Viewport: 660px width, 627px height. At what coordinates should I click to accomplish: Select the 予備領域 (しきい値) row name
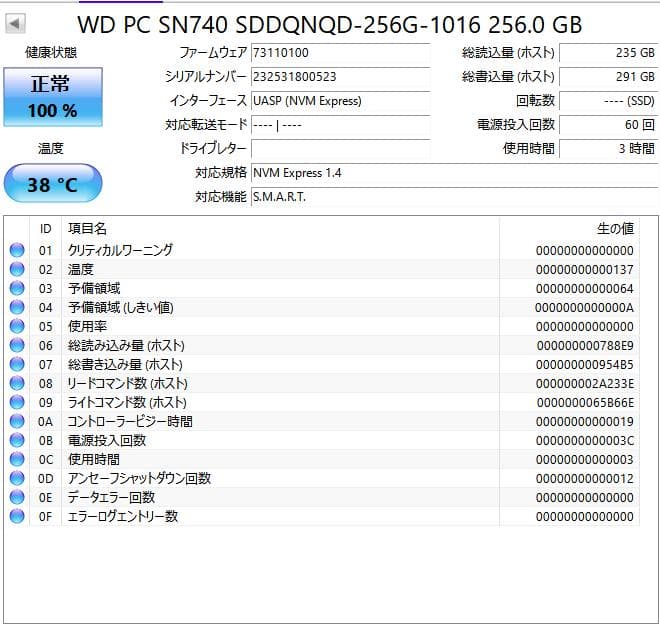pos(121,307)
